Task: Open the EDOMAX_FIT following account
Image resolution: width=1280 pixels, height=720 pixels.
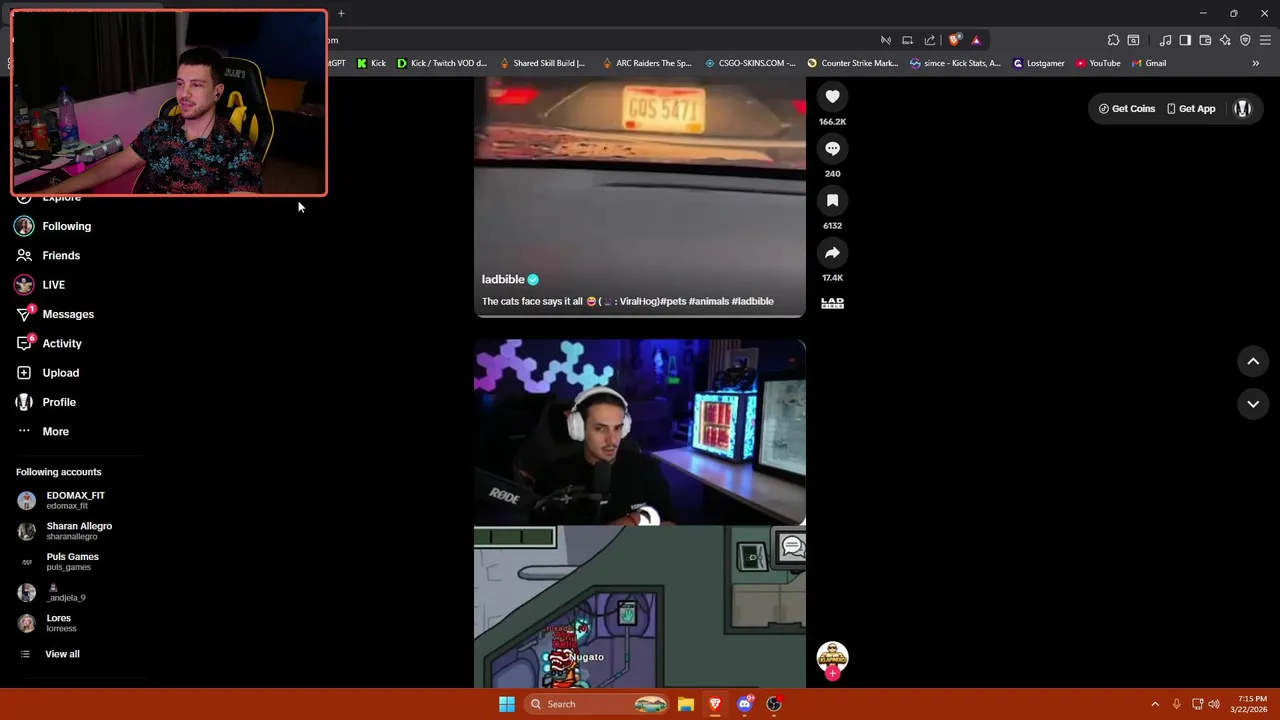Action: click(x=75, y=500)
